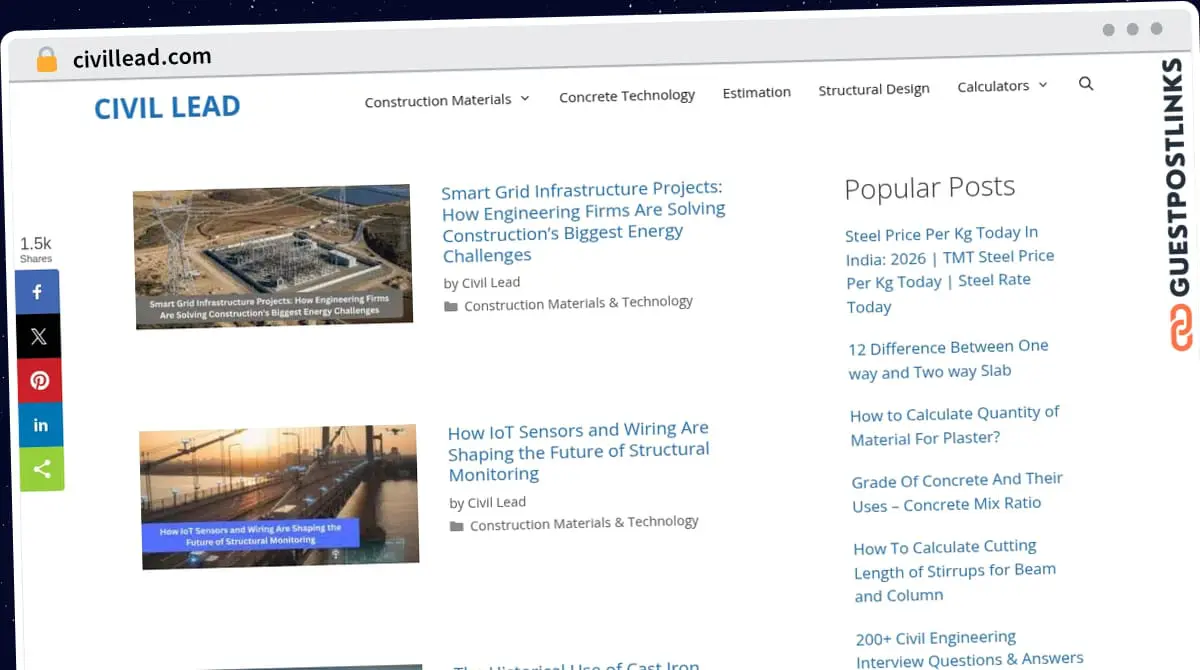This screenshot has width=1200, height=670.
Task: Open the Smart Grid article thumbnail image
Action: tap(272, 256)
